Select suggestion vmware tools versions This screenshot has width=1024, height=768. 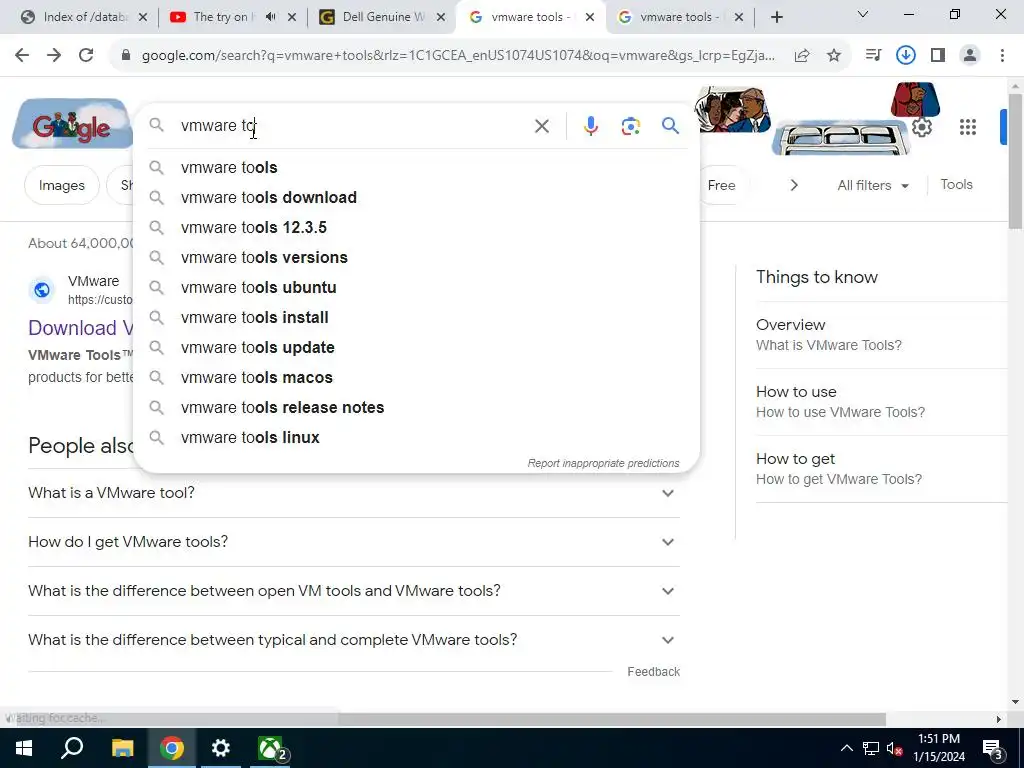(416, 257)
